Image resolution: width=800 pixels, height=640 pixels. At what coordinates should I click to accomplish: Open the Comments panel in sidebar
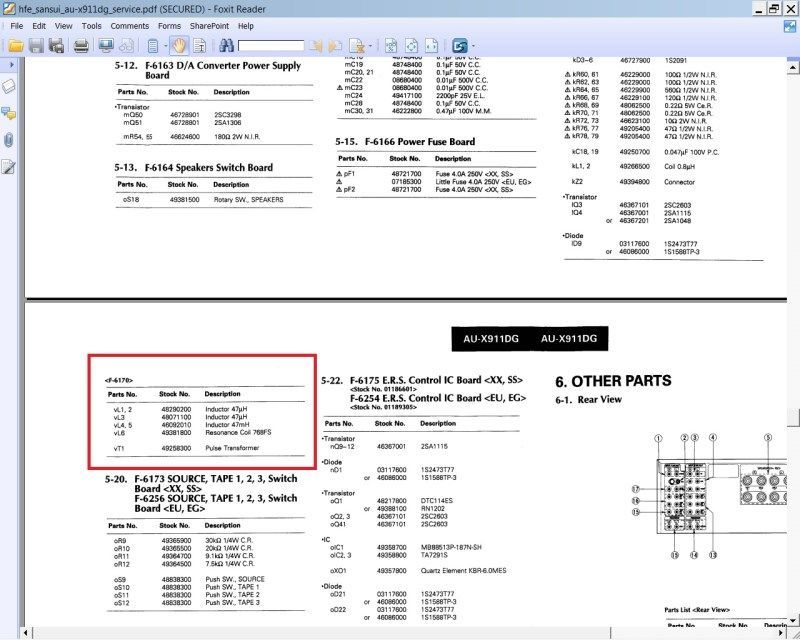(x=9, y=113)
